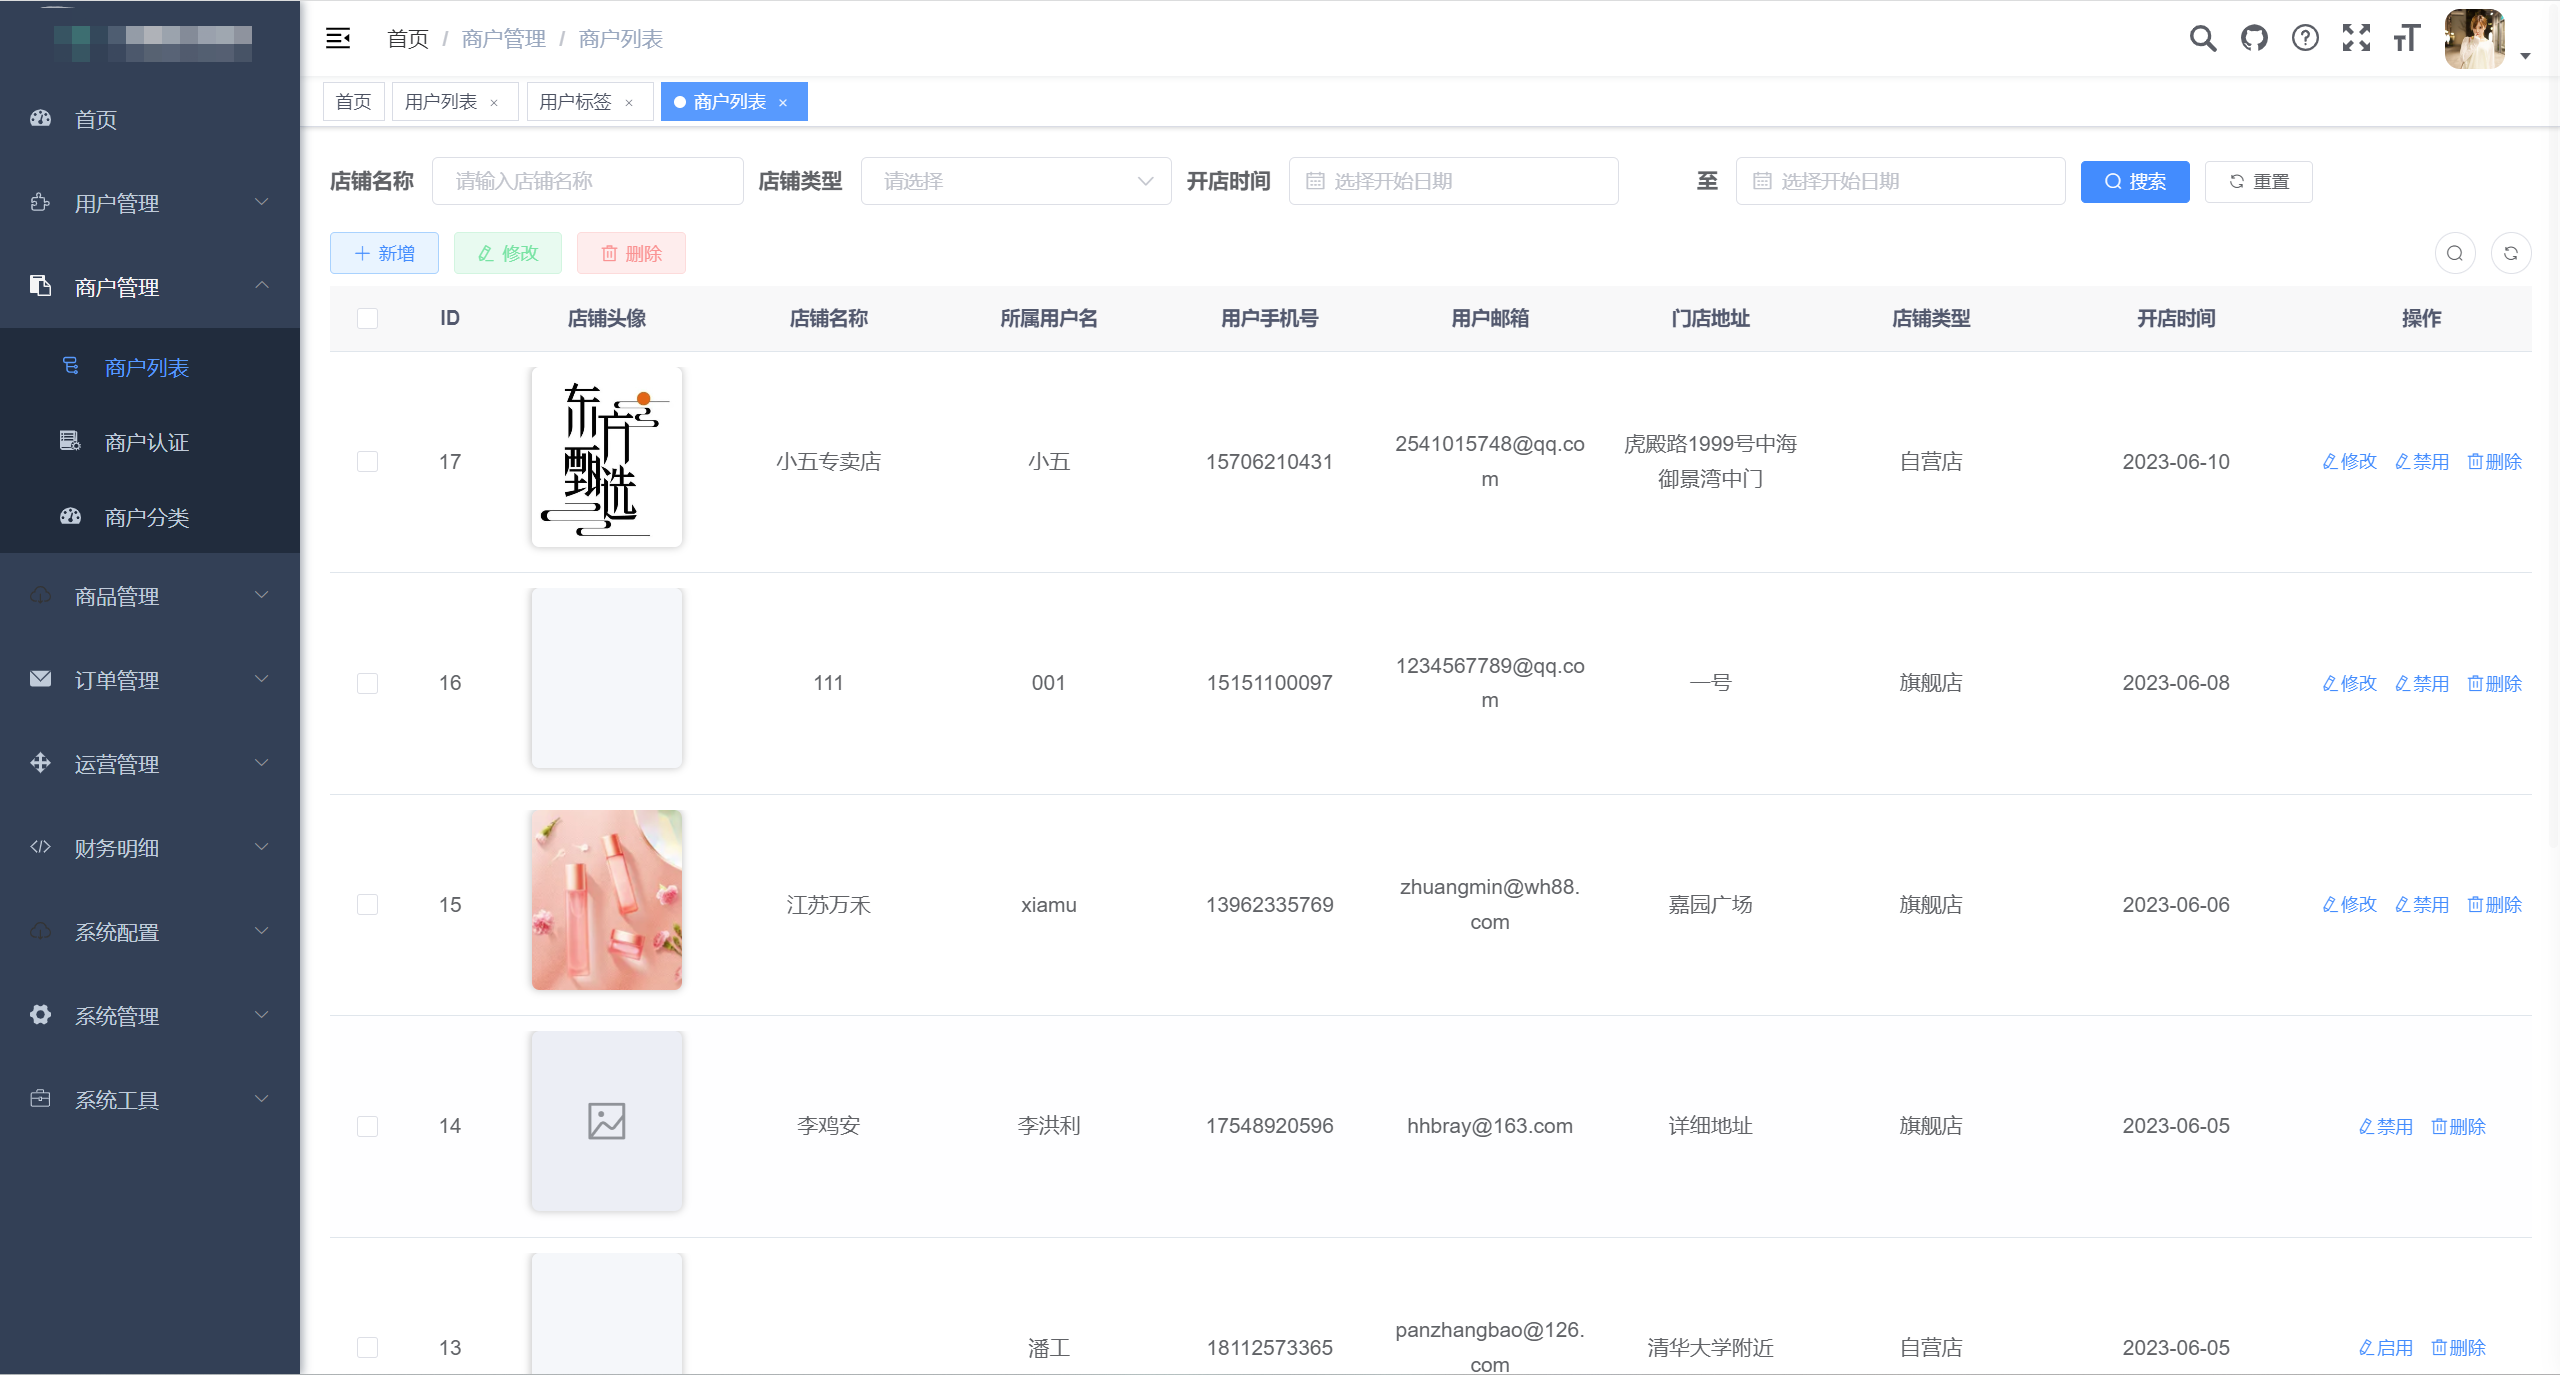Check the row with ID 13
The image size is (2560, 1375).
point(367,1347)
